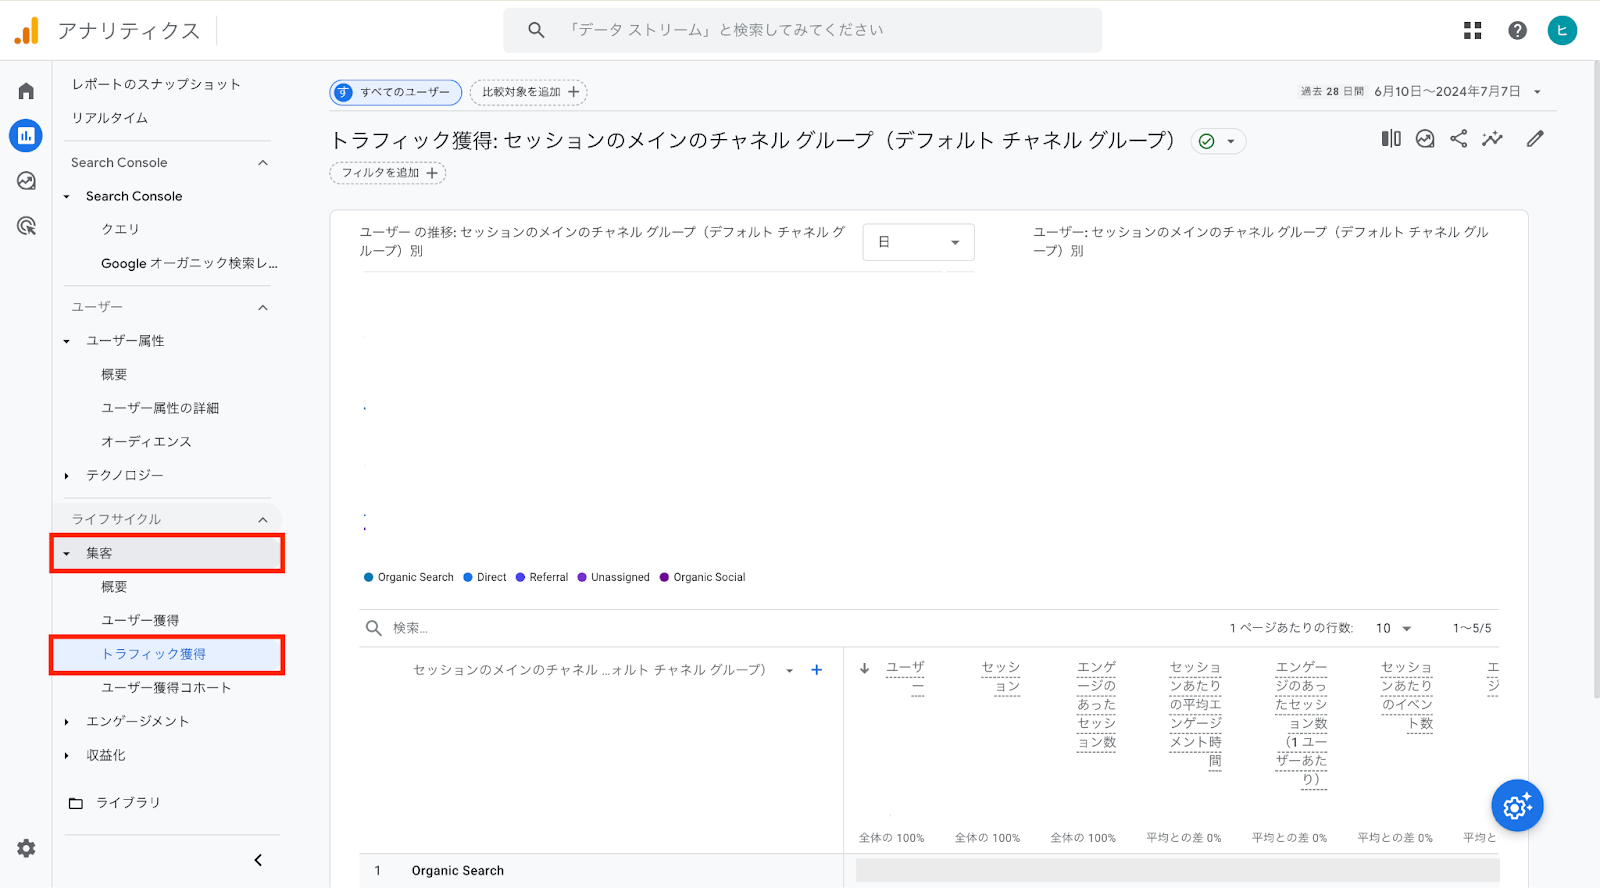Click セッションあたりのイベント数 column header
The image size is (1600, 888).
click(1407, 695)
